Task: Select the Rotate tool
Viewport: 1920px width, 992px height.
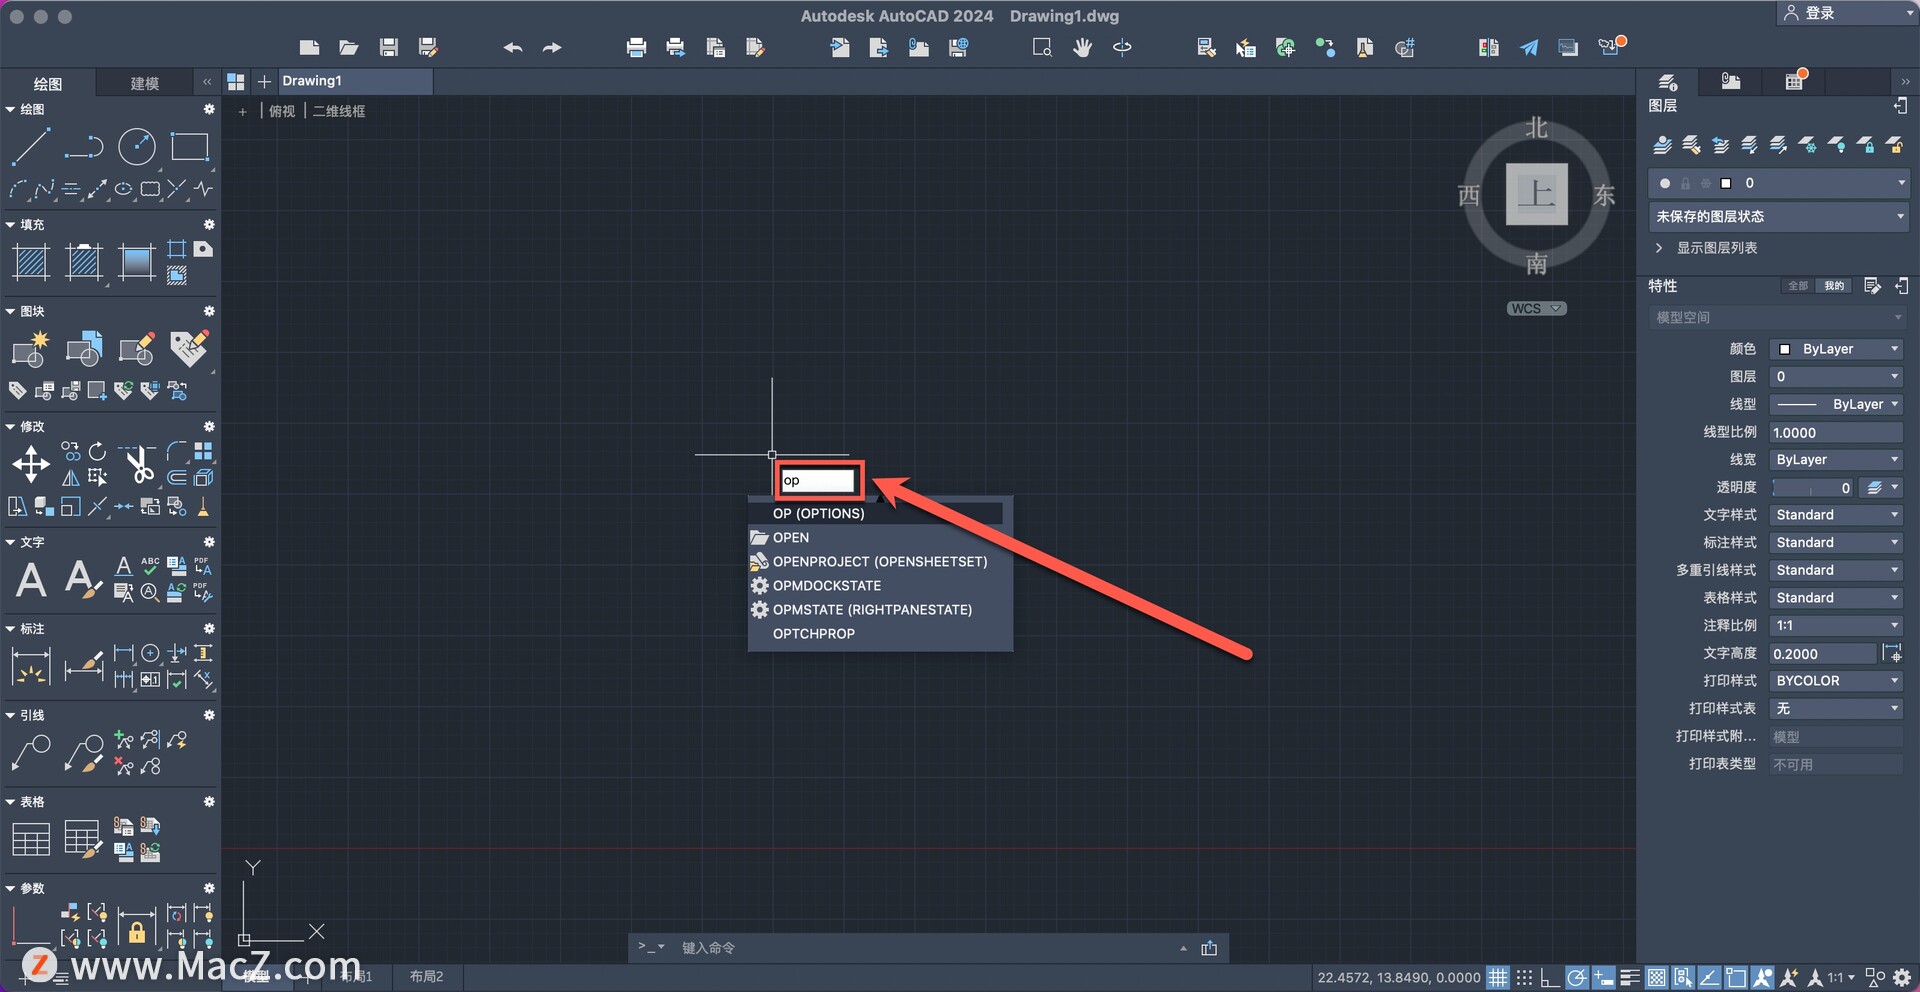Action: click(97, 452)
